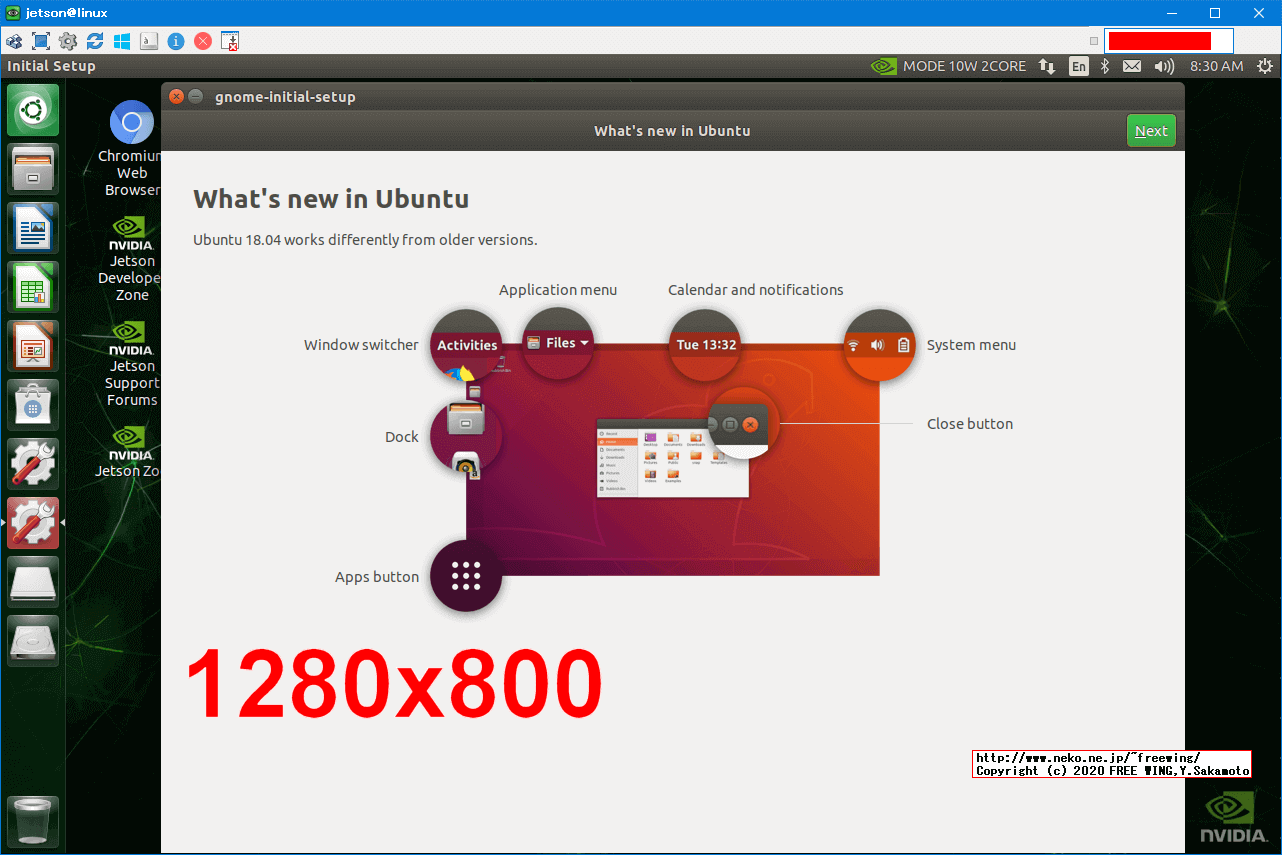
Task: Click the mail envelope indicator in the panel
Action: pos(1132,66)
